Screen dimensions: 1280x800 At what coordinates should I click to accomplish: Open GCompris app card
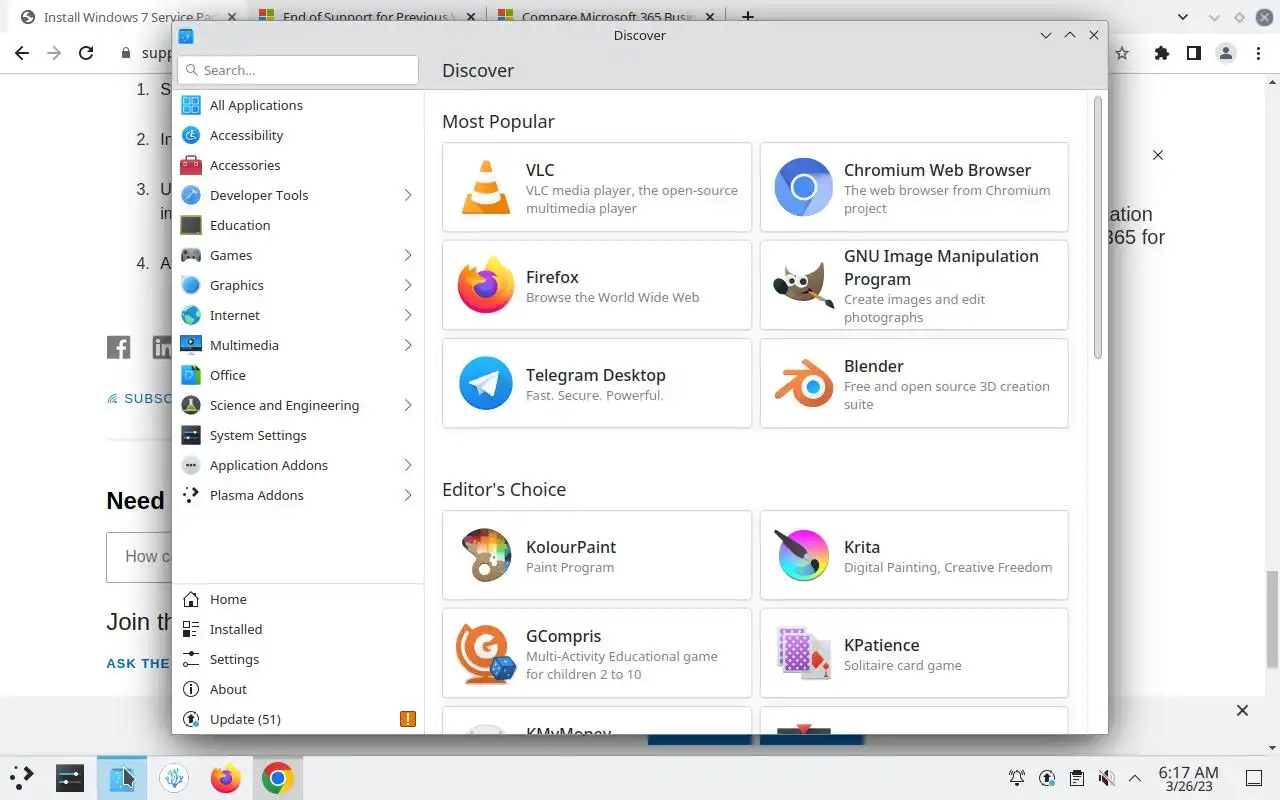[597, 653]
